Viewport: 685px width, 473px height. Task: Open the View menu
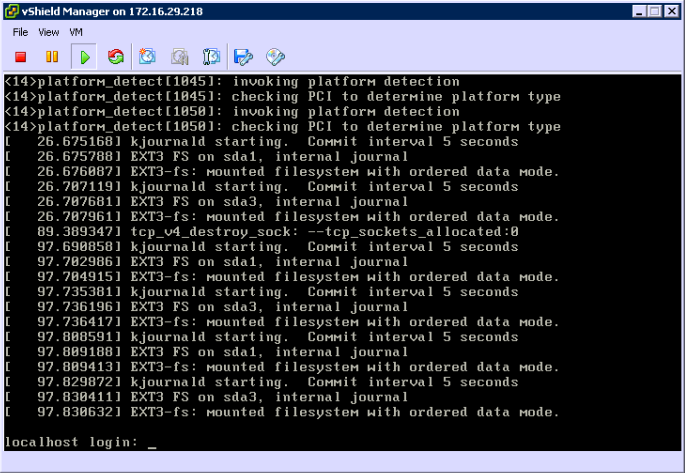coord(49,32)
